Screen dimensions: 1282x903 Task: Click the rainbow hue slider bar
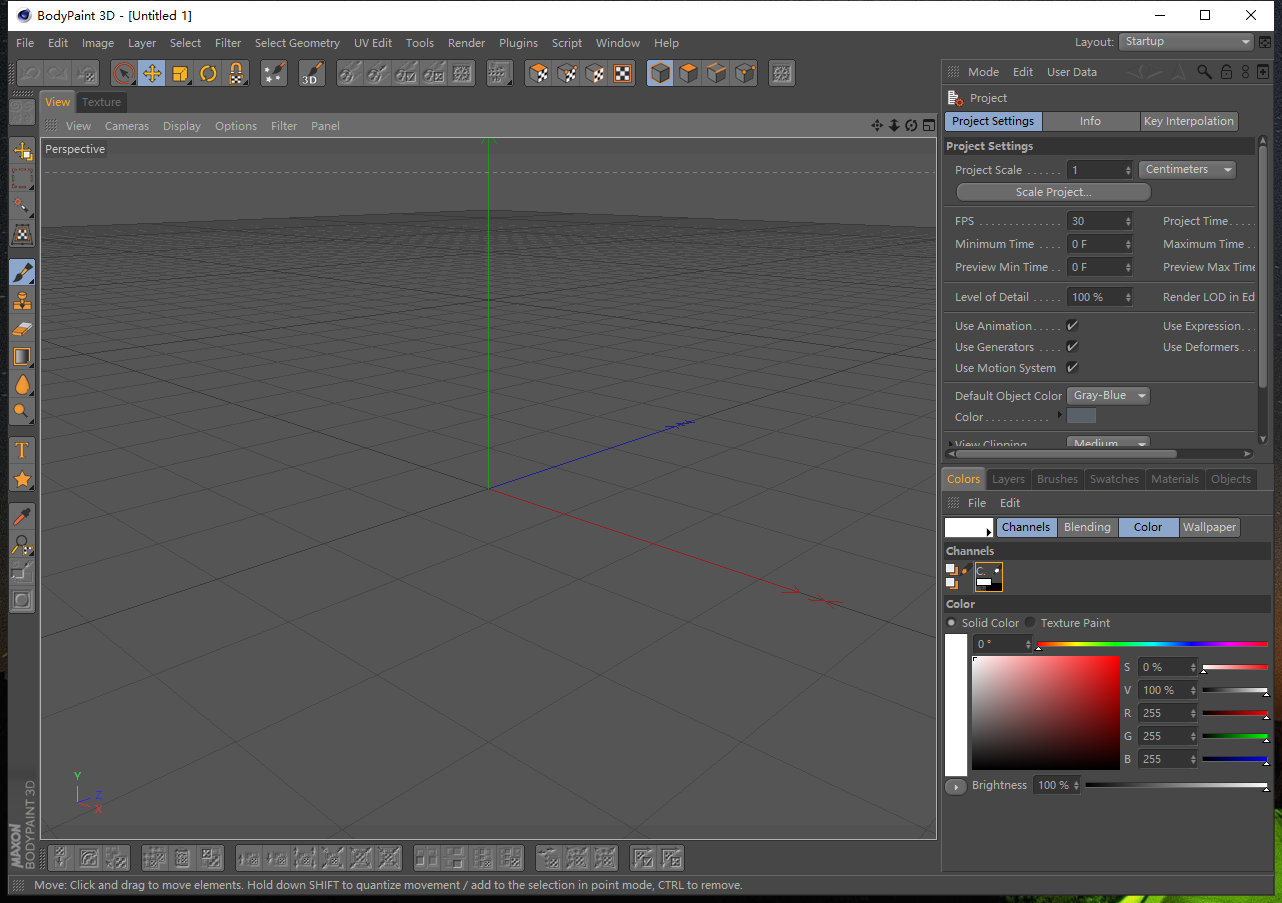pos(1152,644)
